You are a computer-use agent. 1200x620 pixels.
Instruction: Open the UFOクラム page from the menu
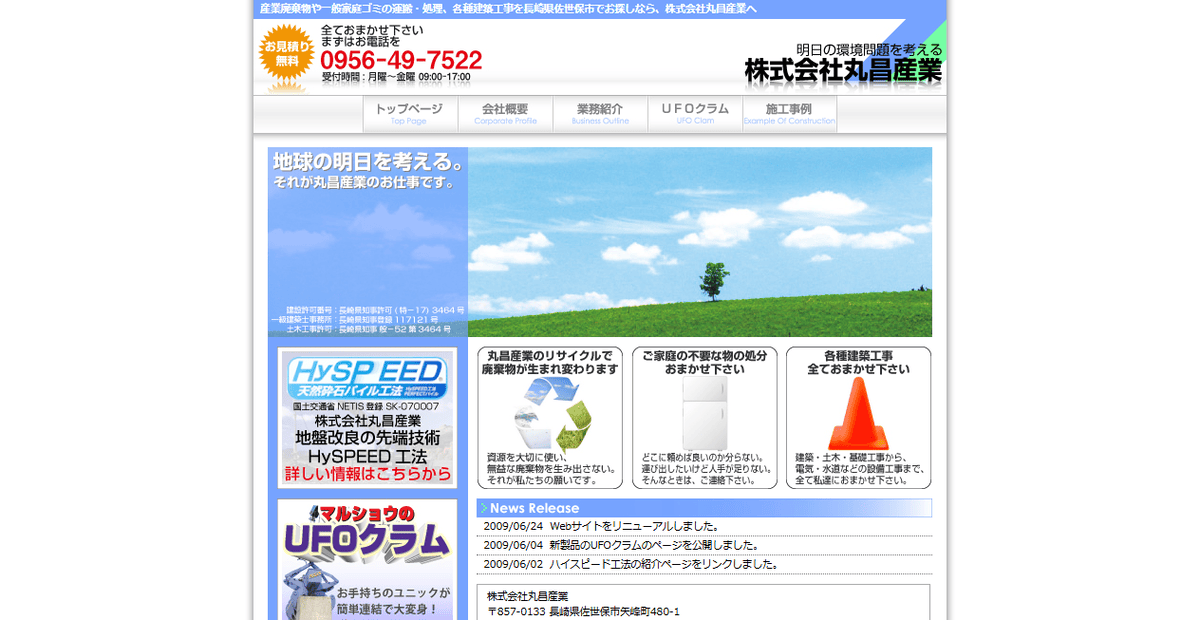(695, 112)
